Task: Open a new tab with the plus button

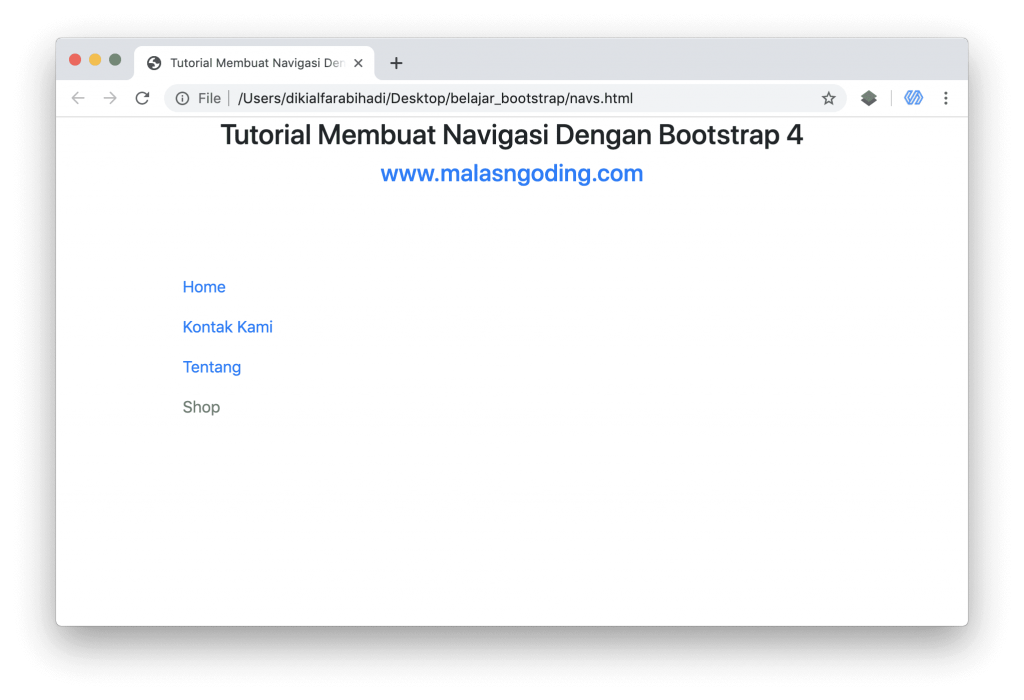Action: (x=396, y=63)
